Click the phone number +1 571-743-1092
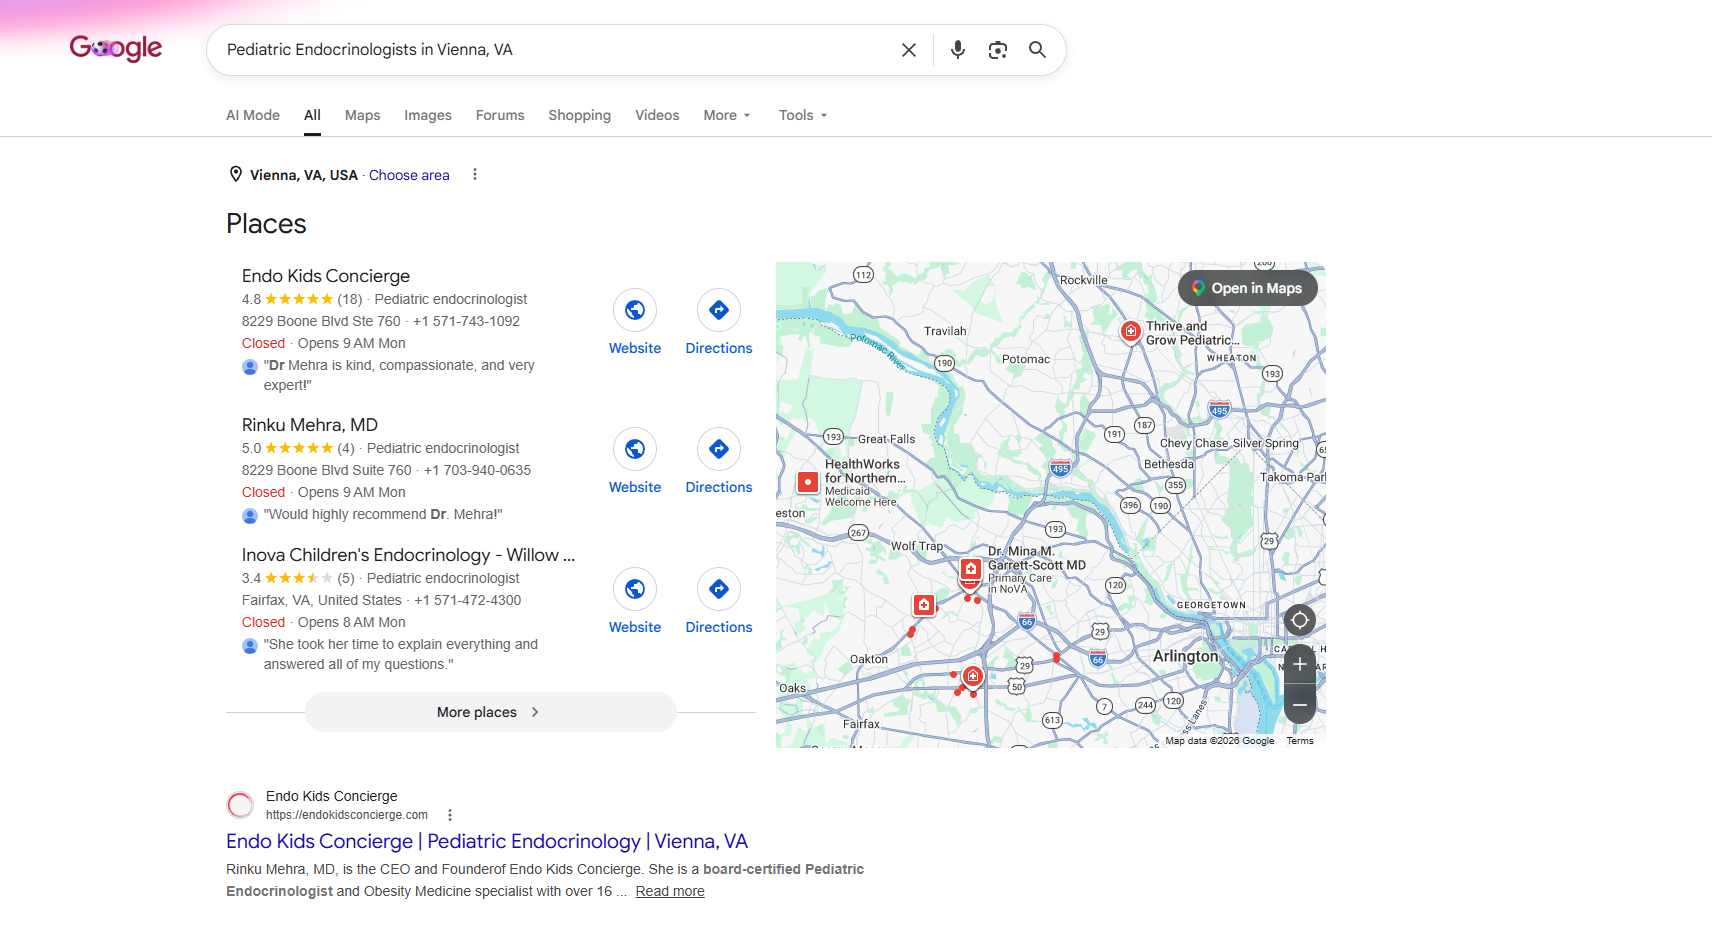This screenshot has height=936, width=1712. [x=466, y=321]
